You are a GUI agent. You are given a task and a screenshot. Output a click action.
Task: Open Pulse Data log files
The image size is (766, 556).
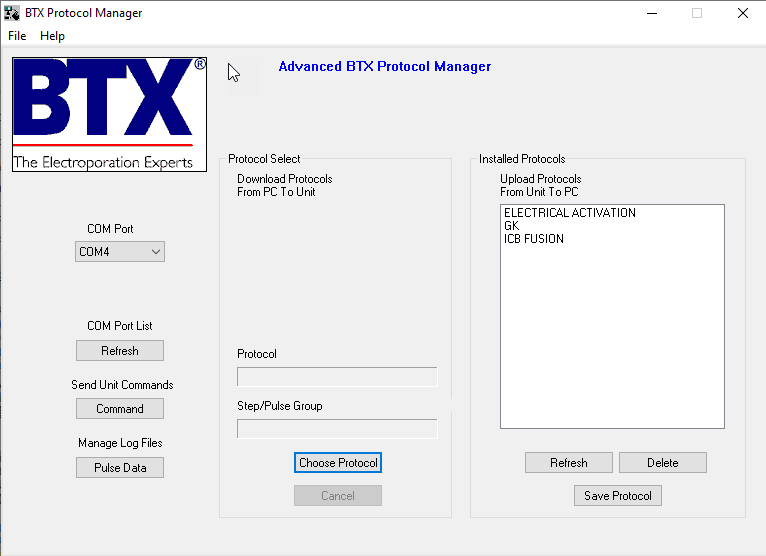pyautogui.click(x=120, y=468)
